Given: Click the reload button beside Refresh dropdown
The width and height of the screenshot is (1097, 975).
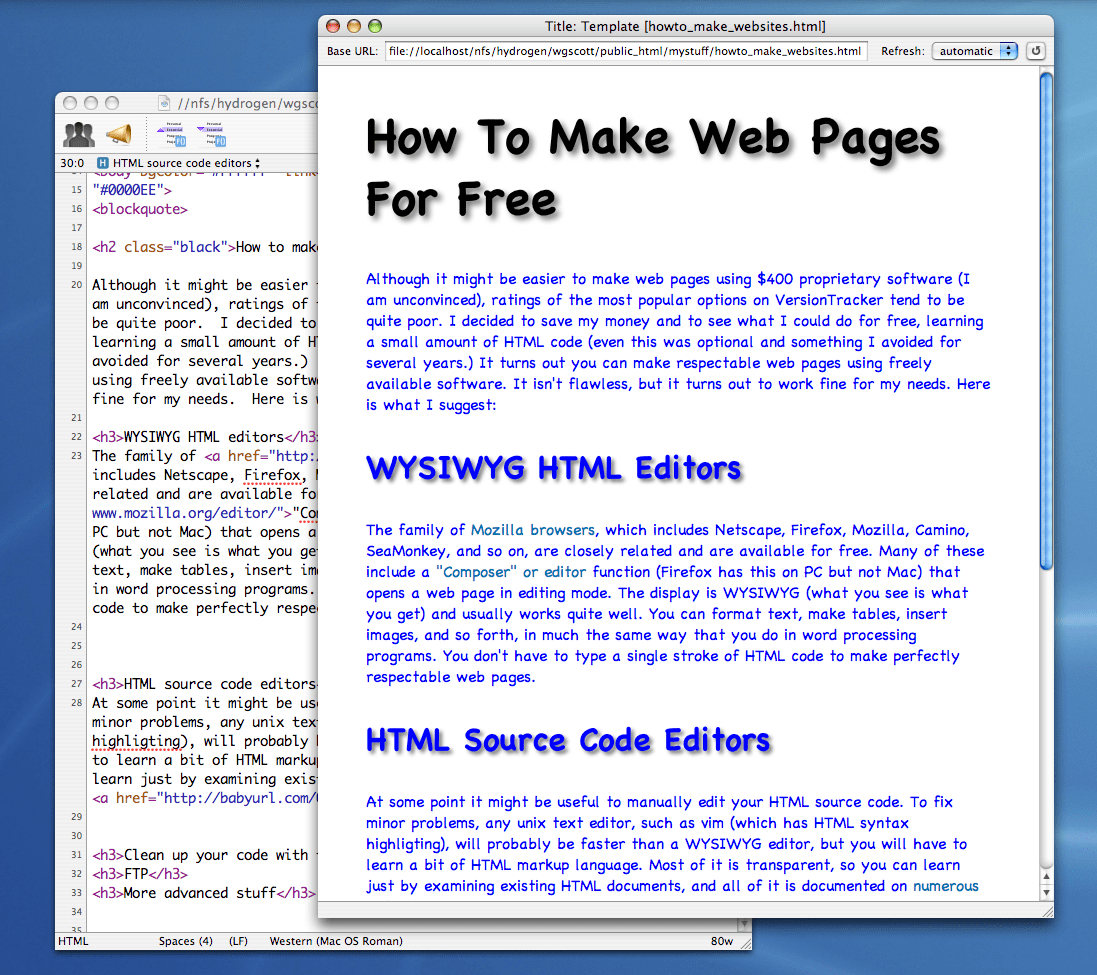Looking at the screenshot, I should [1035, 51].
